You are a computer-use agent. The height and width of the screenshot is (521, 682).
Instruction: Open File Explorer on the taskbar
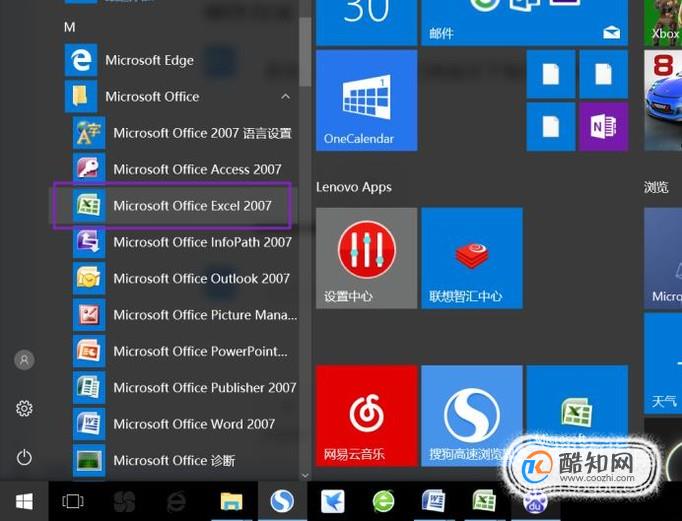pos(231,501)
